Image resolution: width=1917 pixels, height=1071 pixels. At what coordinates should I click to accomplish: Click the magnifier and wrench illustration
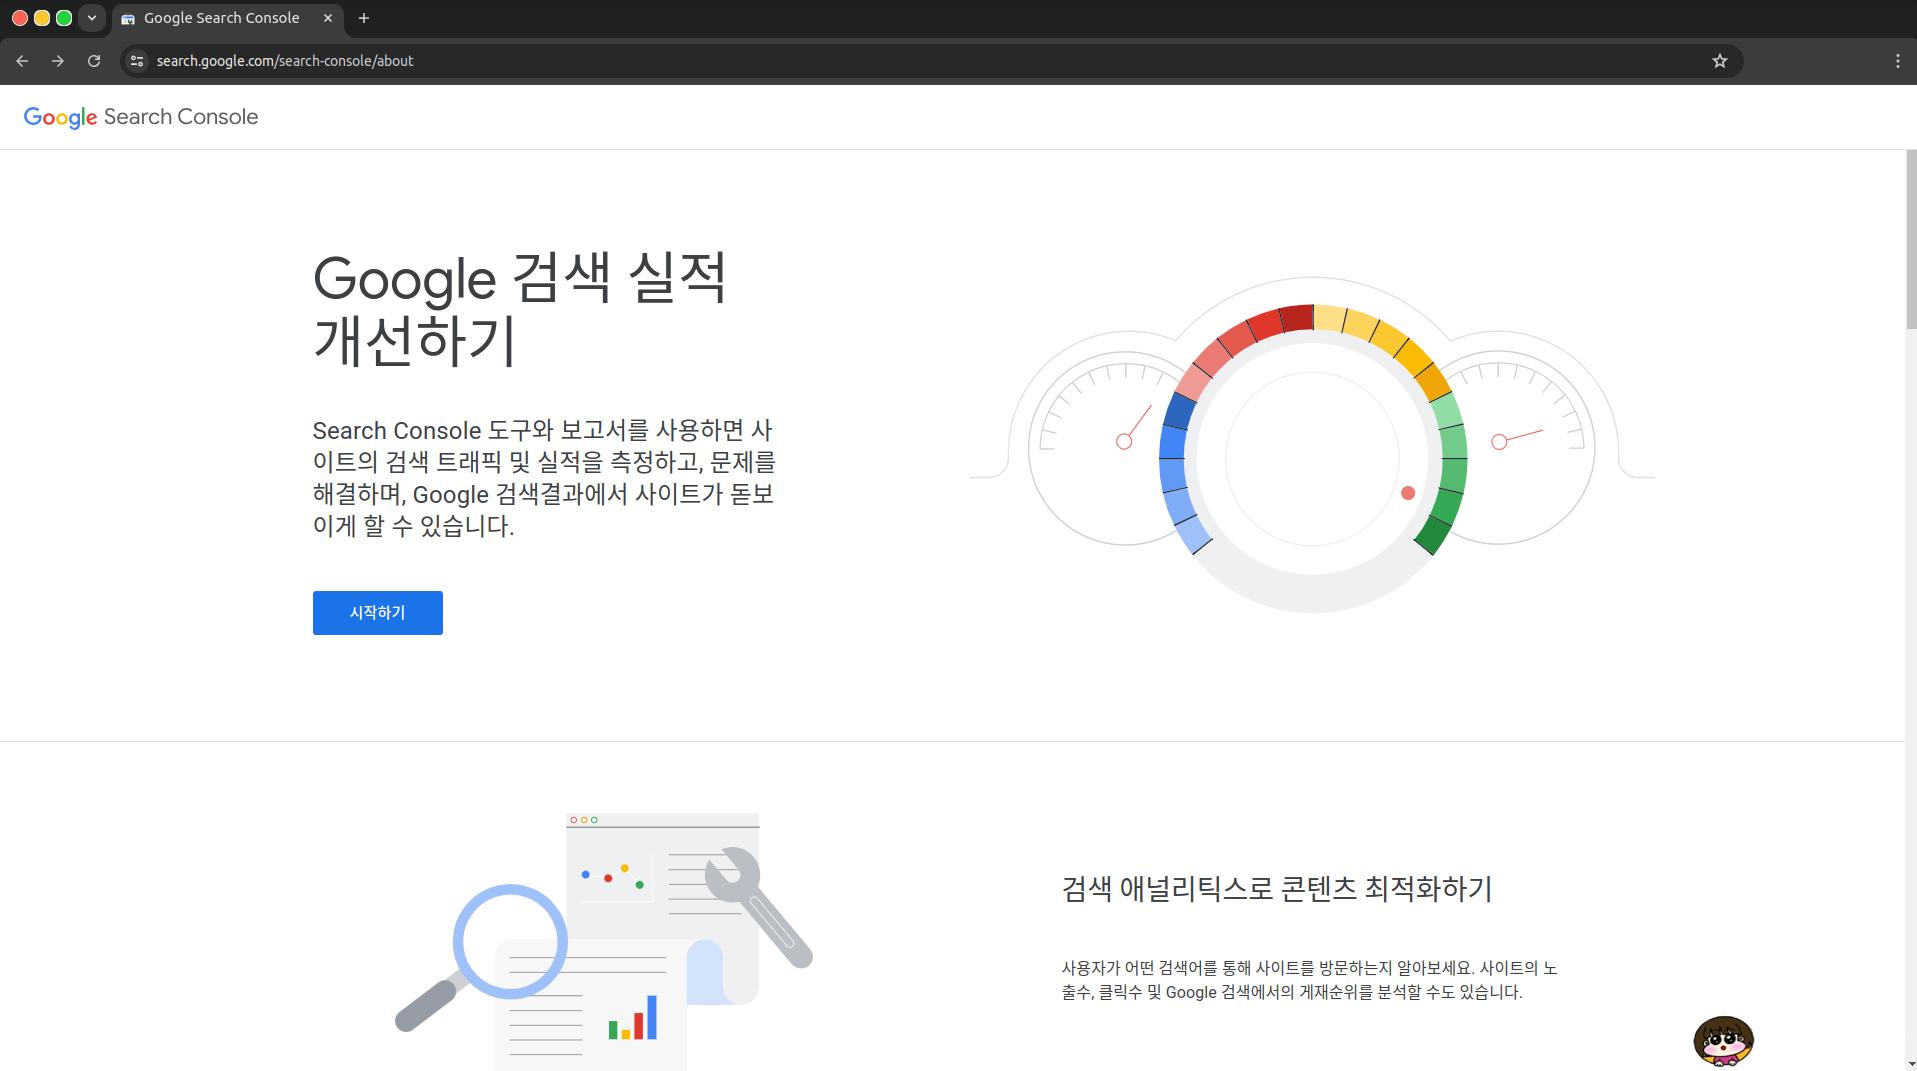click(x=604, y=941)
